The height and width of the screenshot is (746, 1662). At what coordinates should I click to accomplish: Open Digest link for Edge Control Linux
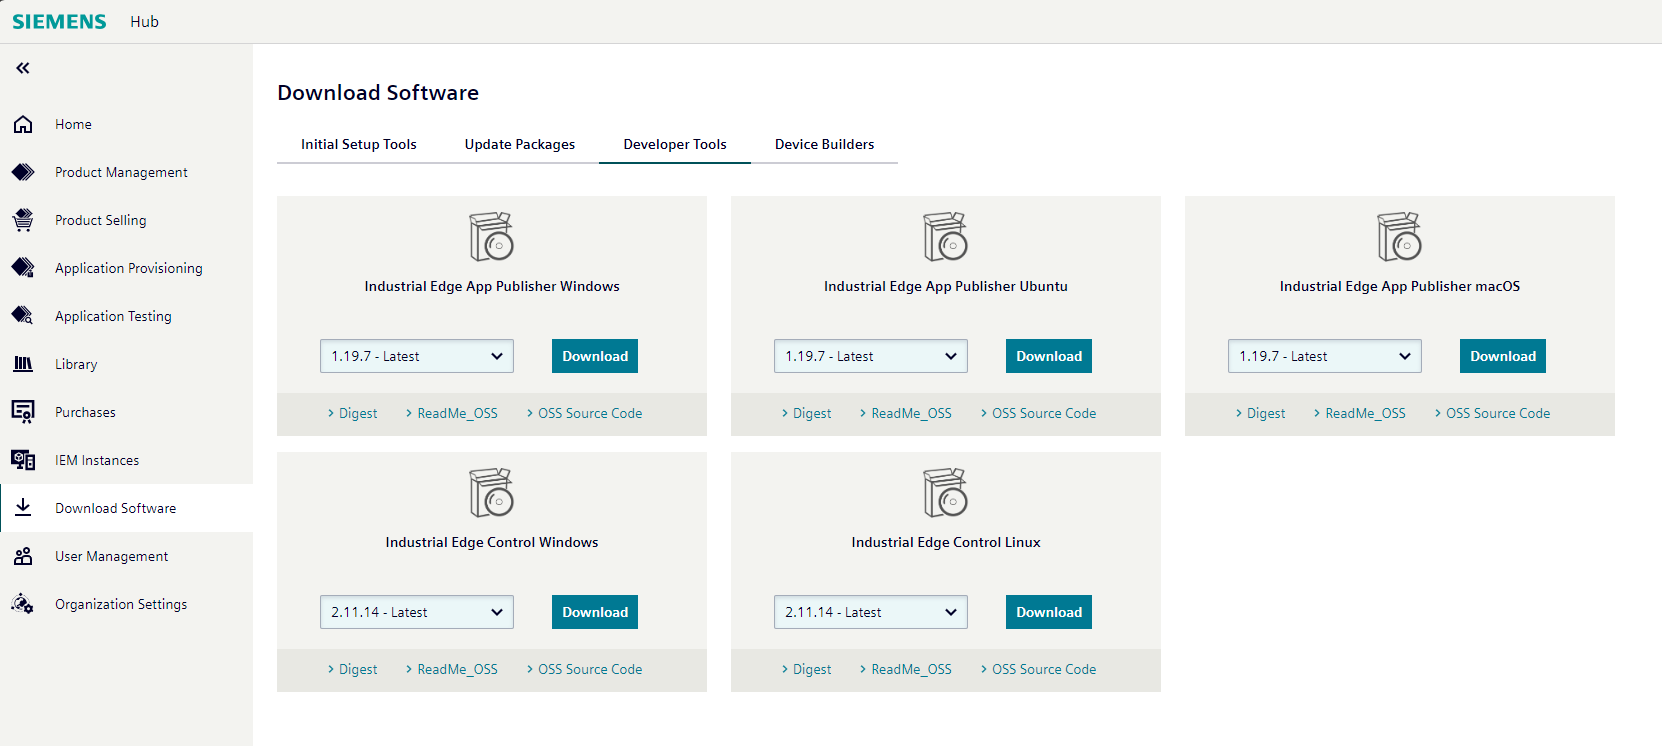click(x=807, y=669)
